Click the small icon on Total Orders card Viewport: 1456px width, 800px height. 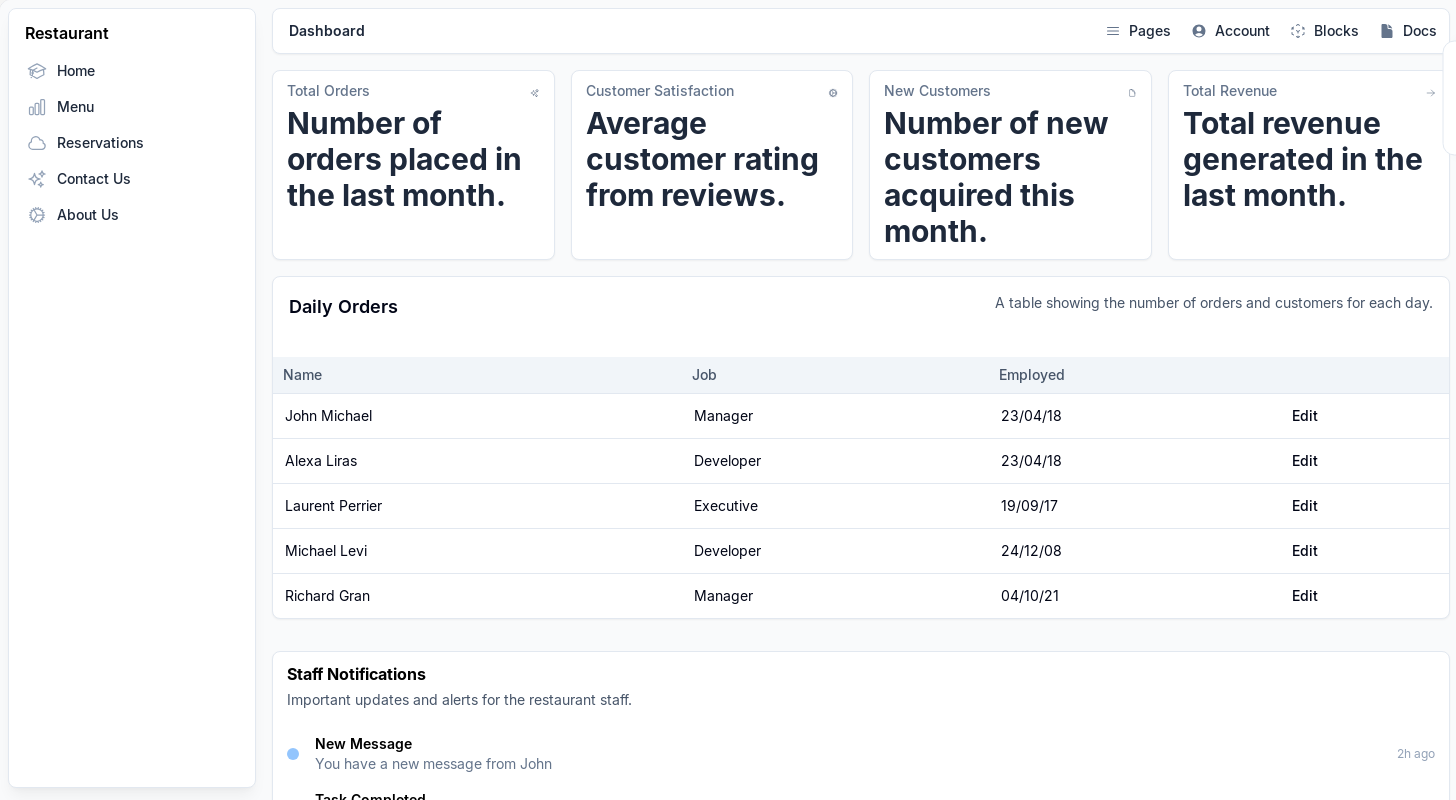tap(534, 93)
